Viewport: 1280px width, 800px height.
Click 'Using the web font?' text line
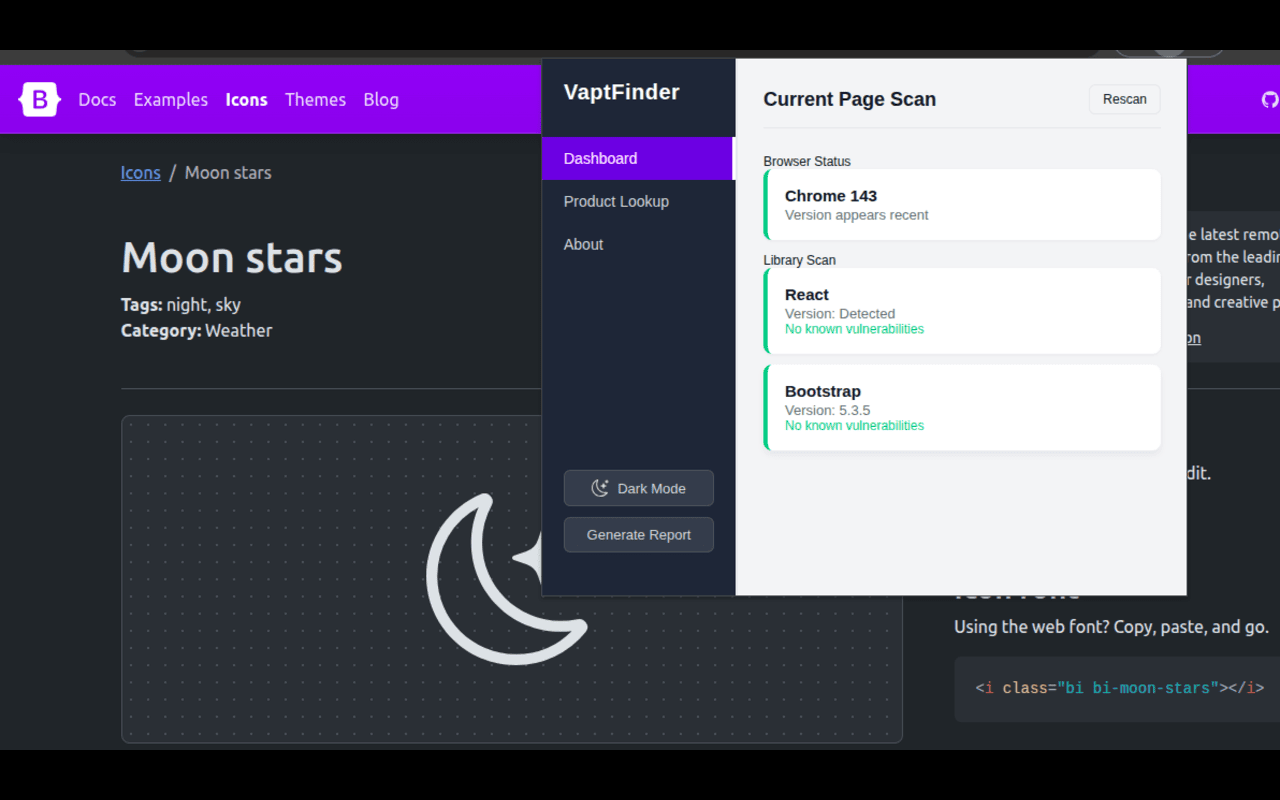click(x=1111, y=627)
